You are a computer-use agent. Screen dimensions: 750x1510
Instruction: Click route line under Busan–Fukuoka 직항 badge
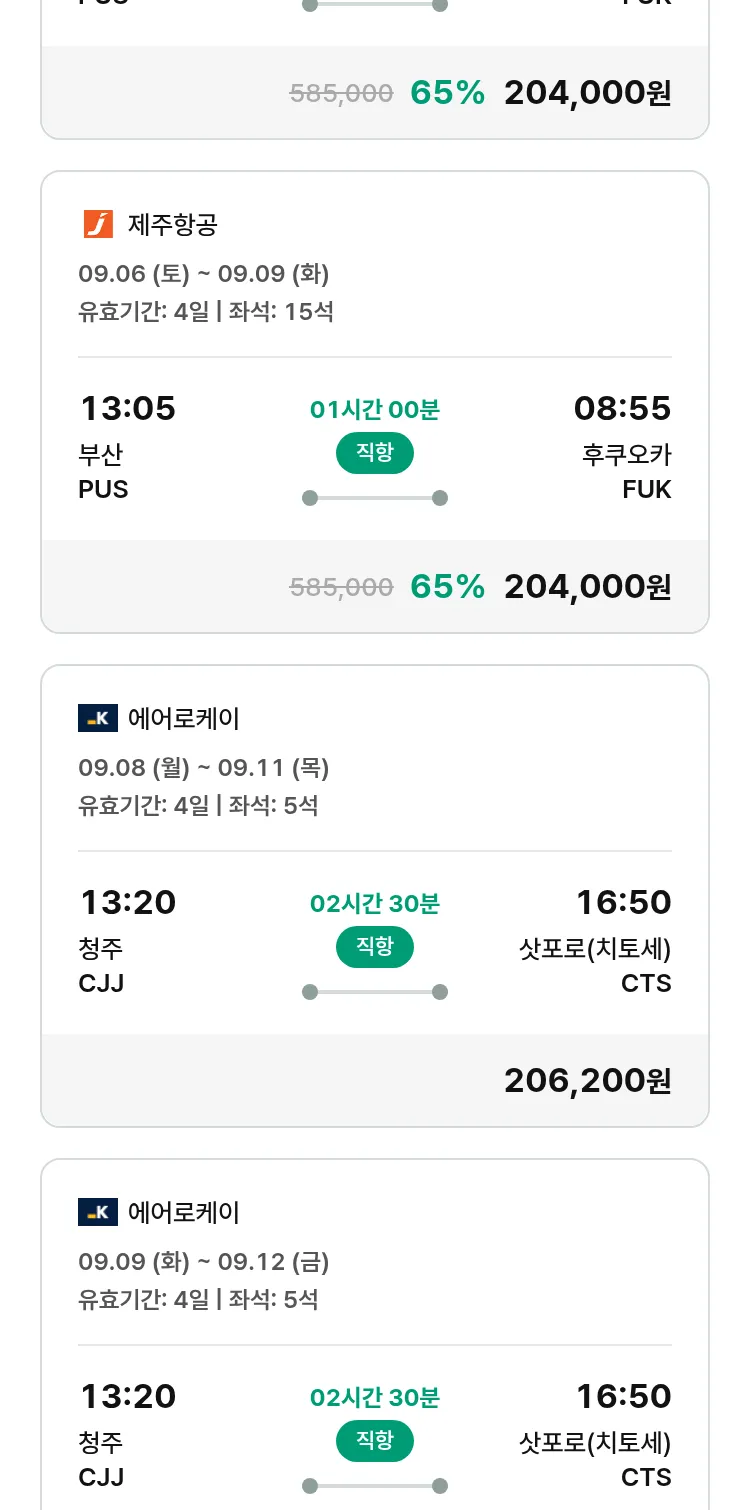374,498
